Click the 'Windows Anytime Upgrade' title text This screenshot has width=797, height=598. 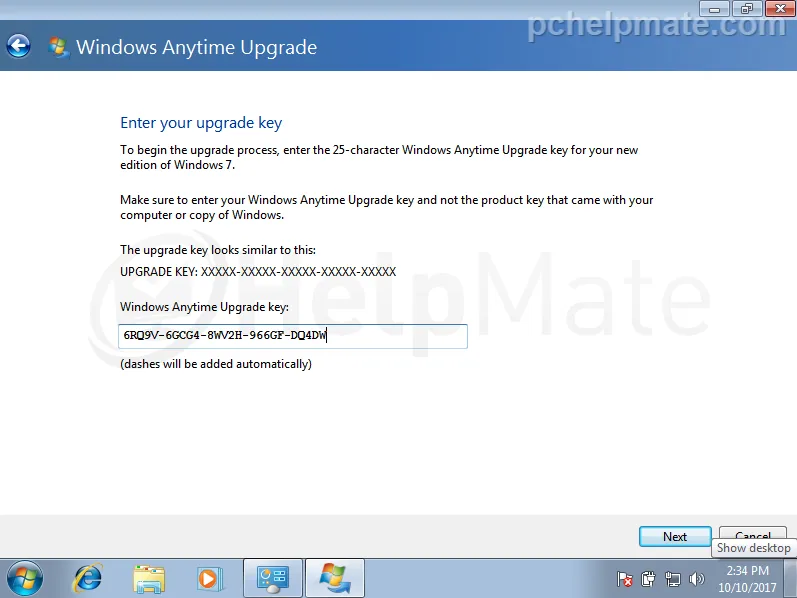(196, 47)
